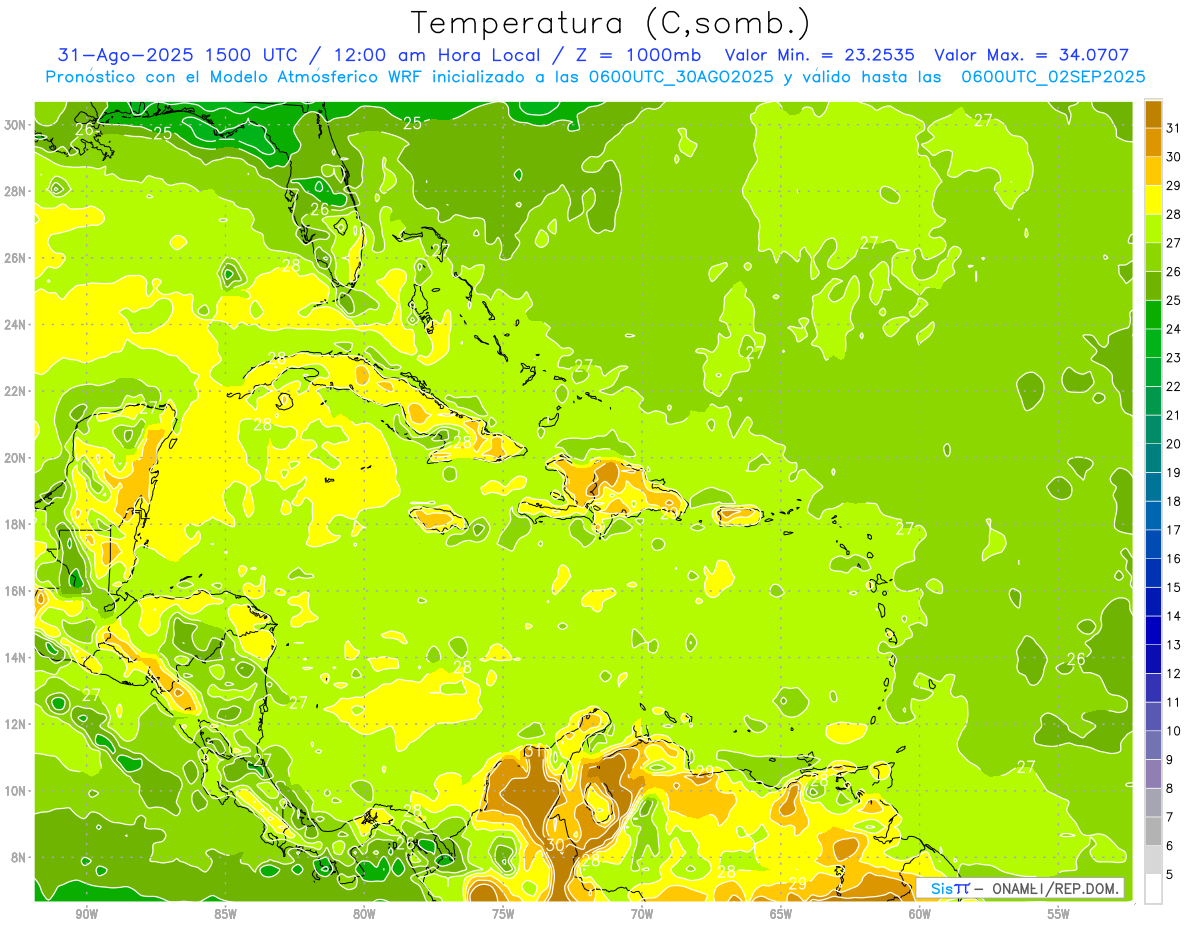
Task: Click the color legend label '21'
Action: pos(1174,415)
